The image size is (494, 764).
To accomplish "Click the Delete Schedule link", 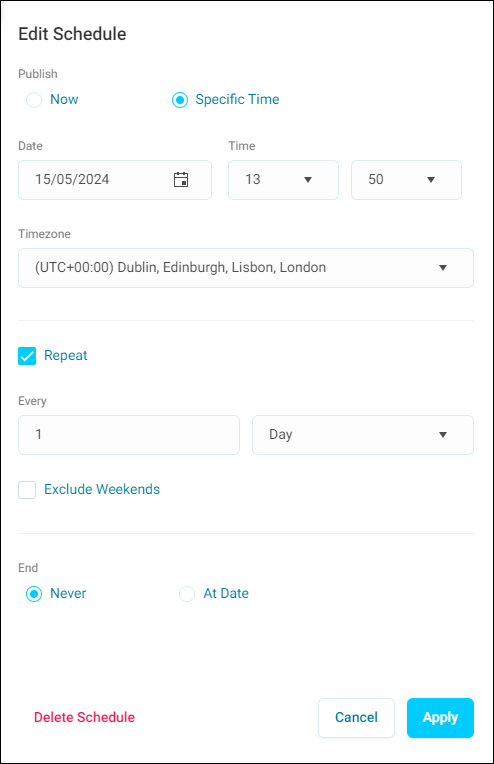I will pyautogui.click(x=84, y=717).
